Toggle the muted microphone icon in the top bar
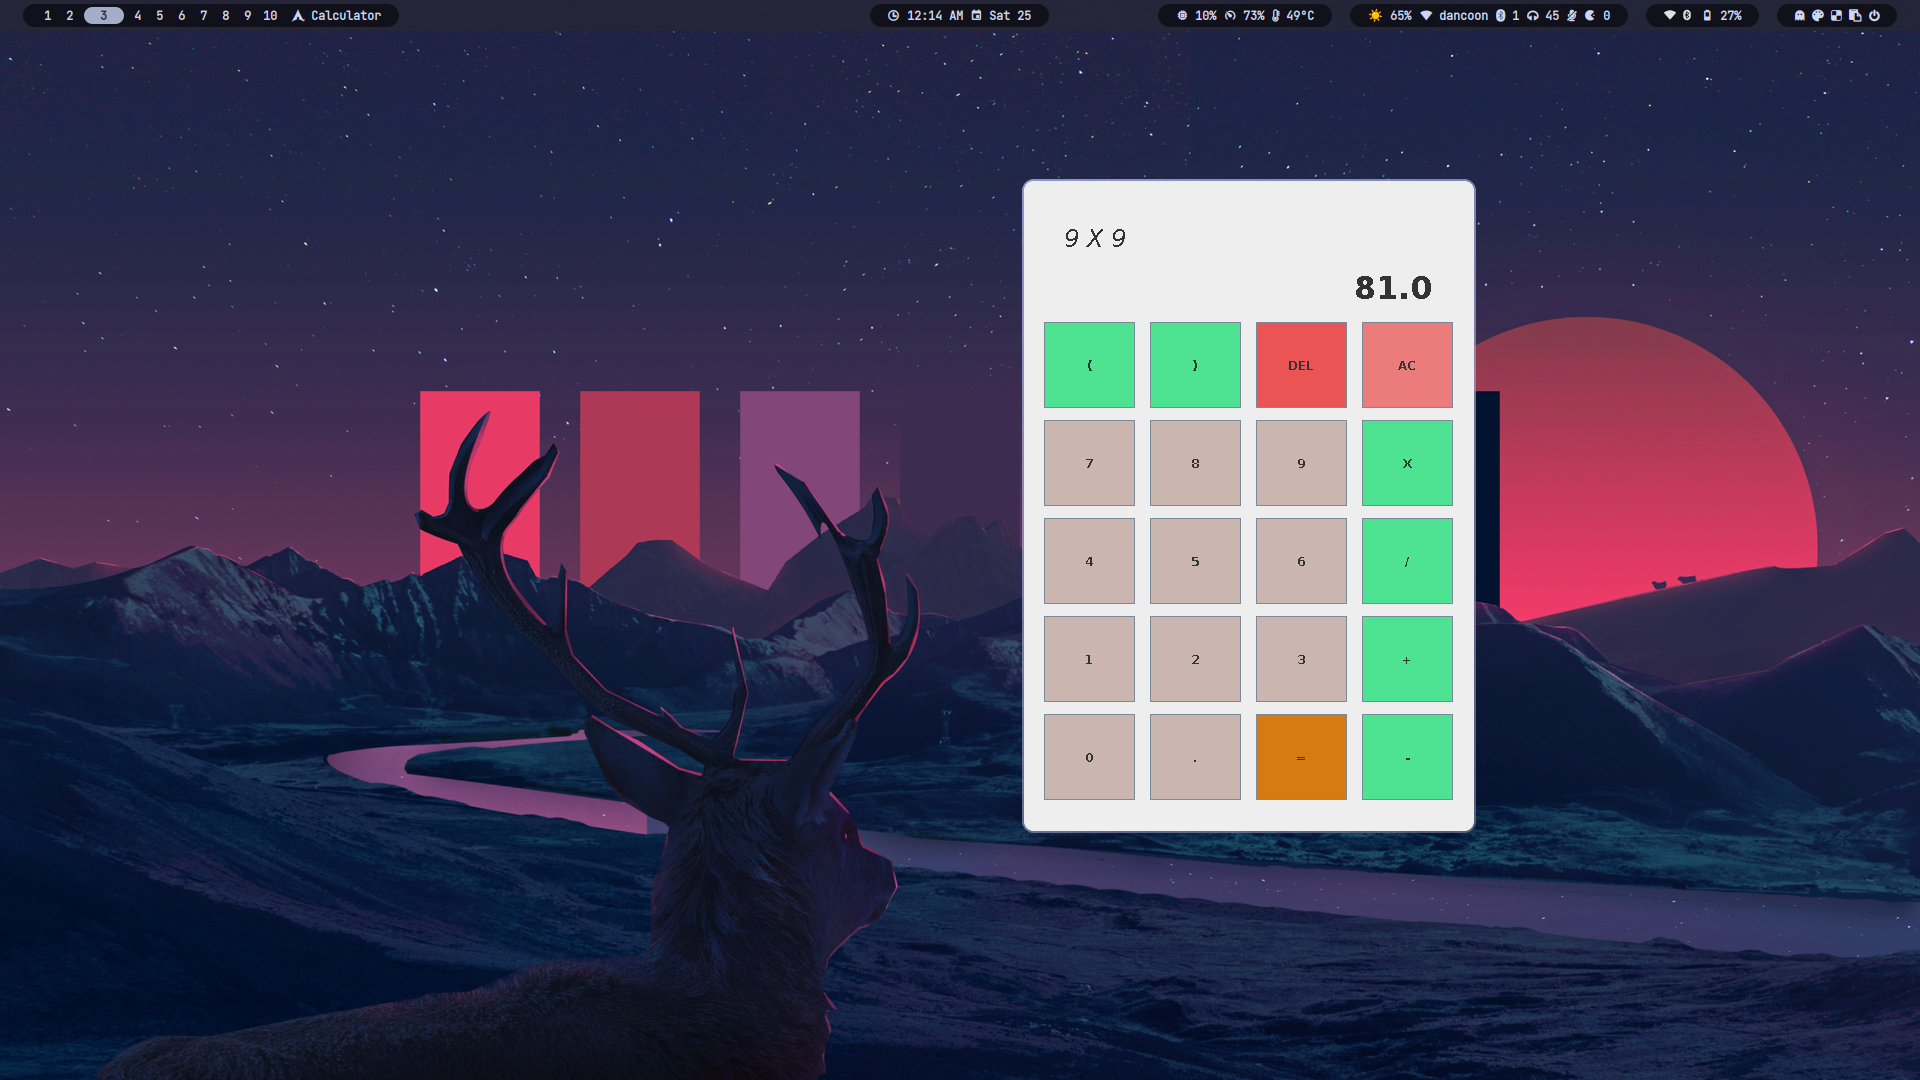 [1572, 15]
